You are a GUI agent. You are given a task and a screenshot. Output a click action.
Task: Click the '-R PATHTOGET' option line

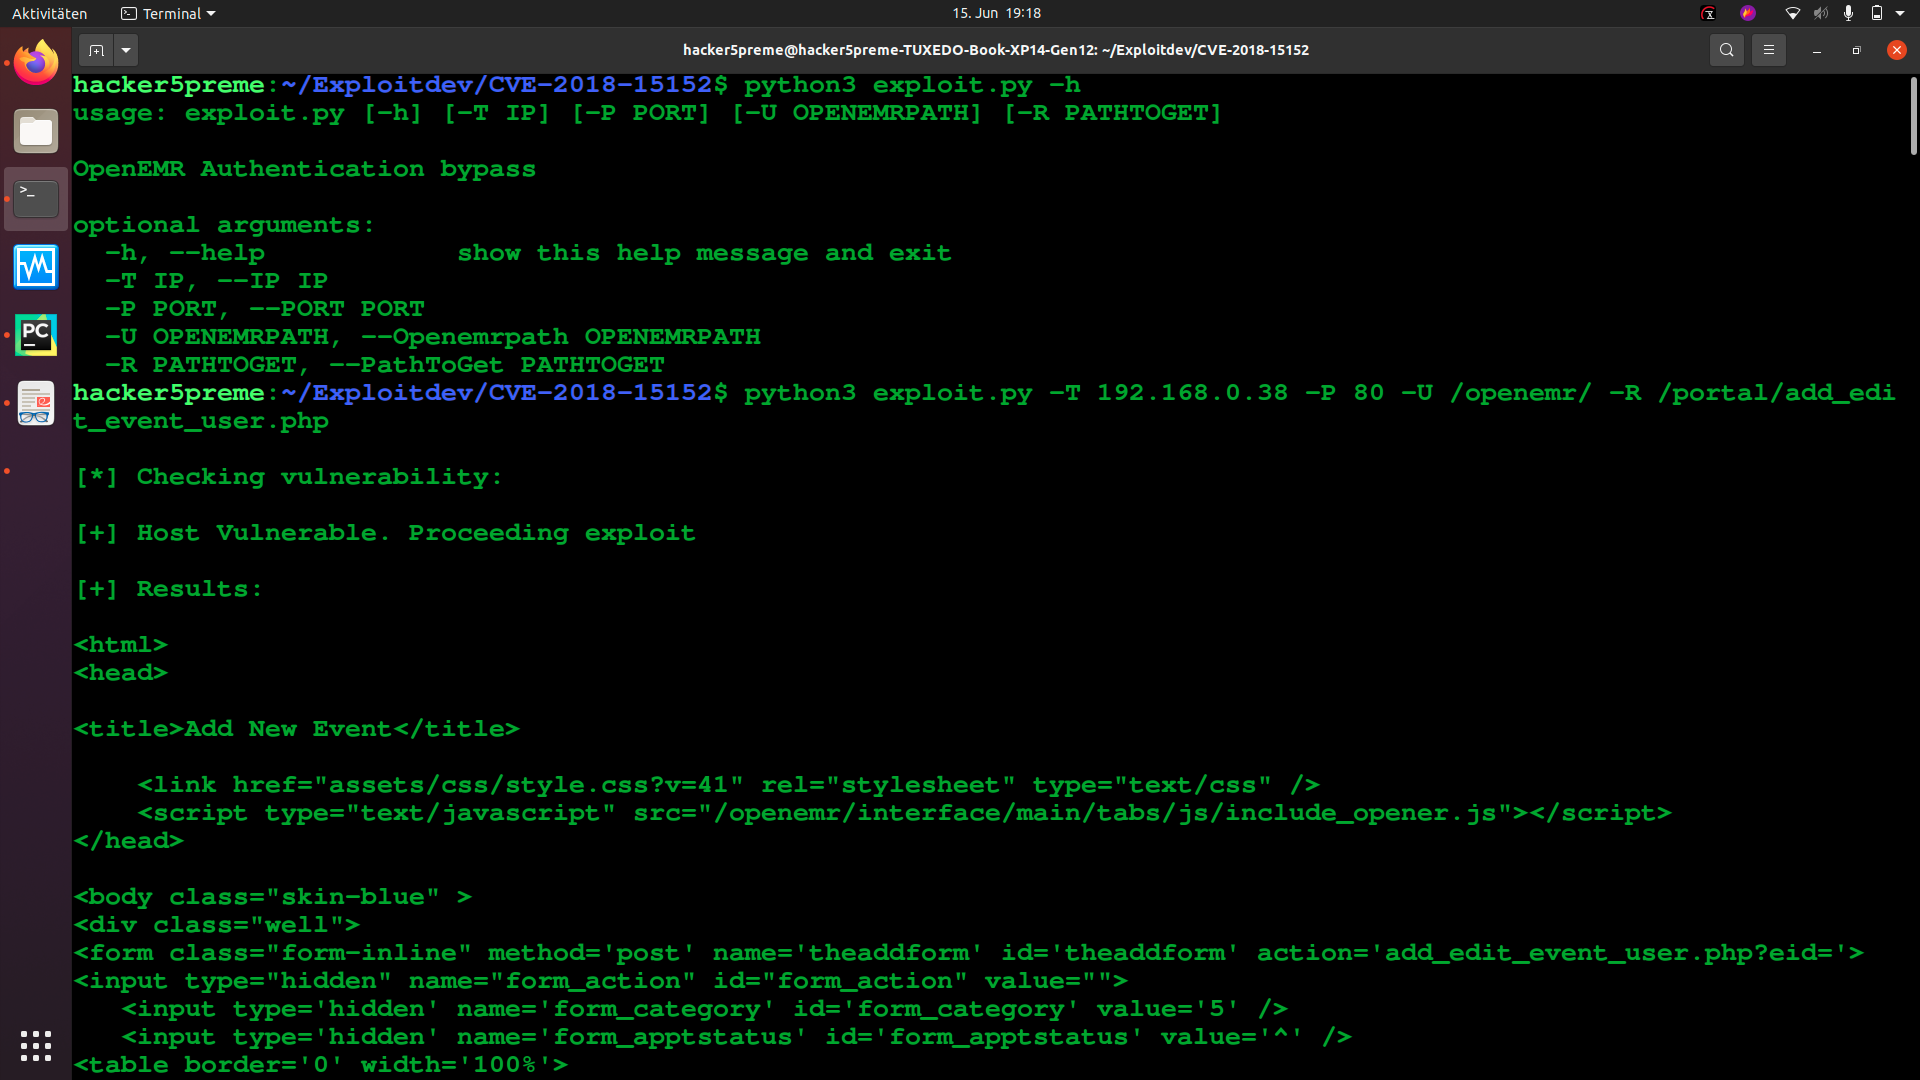coord(384,365)
